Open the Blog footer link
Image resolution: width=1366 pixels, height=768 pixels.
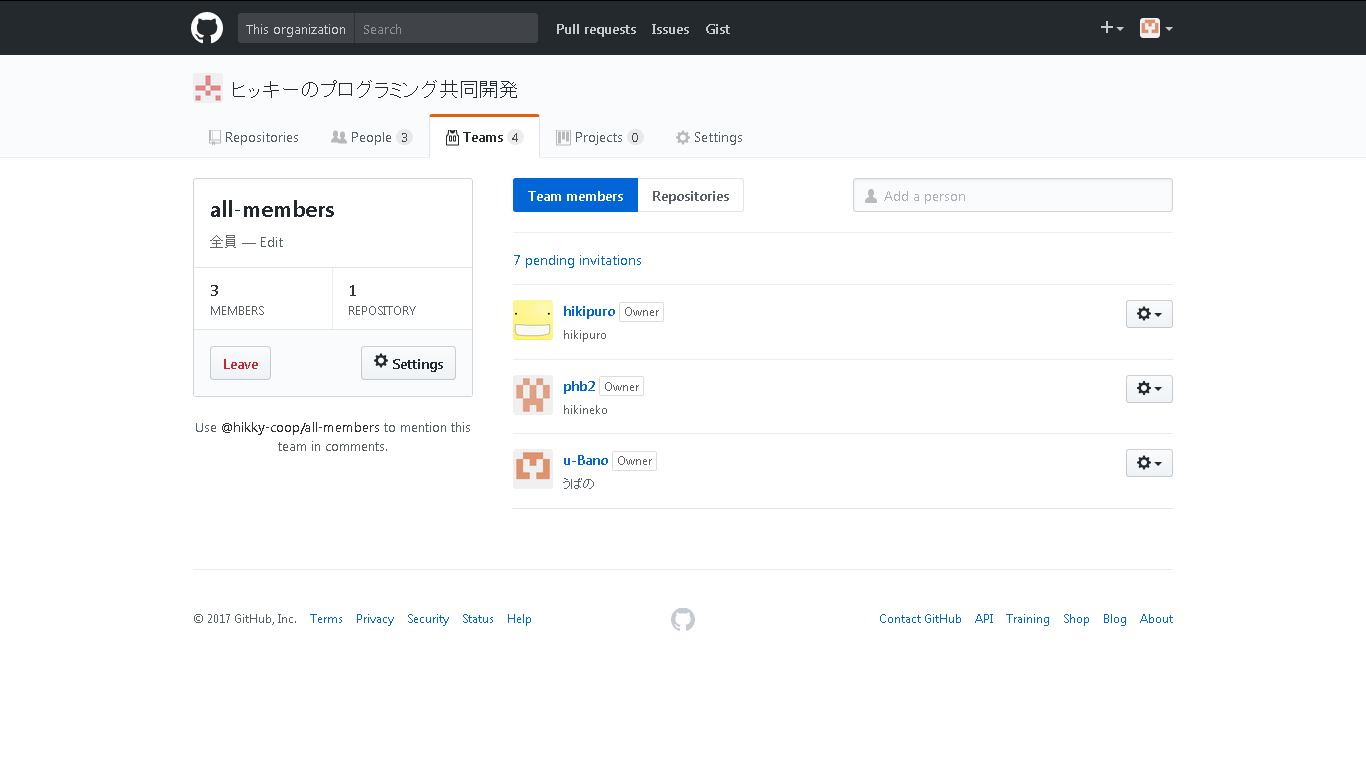pyautogui.click(x=1115, y=619)
